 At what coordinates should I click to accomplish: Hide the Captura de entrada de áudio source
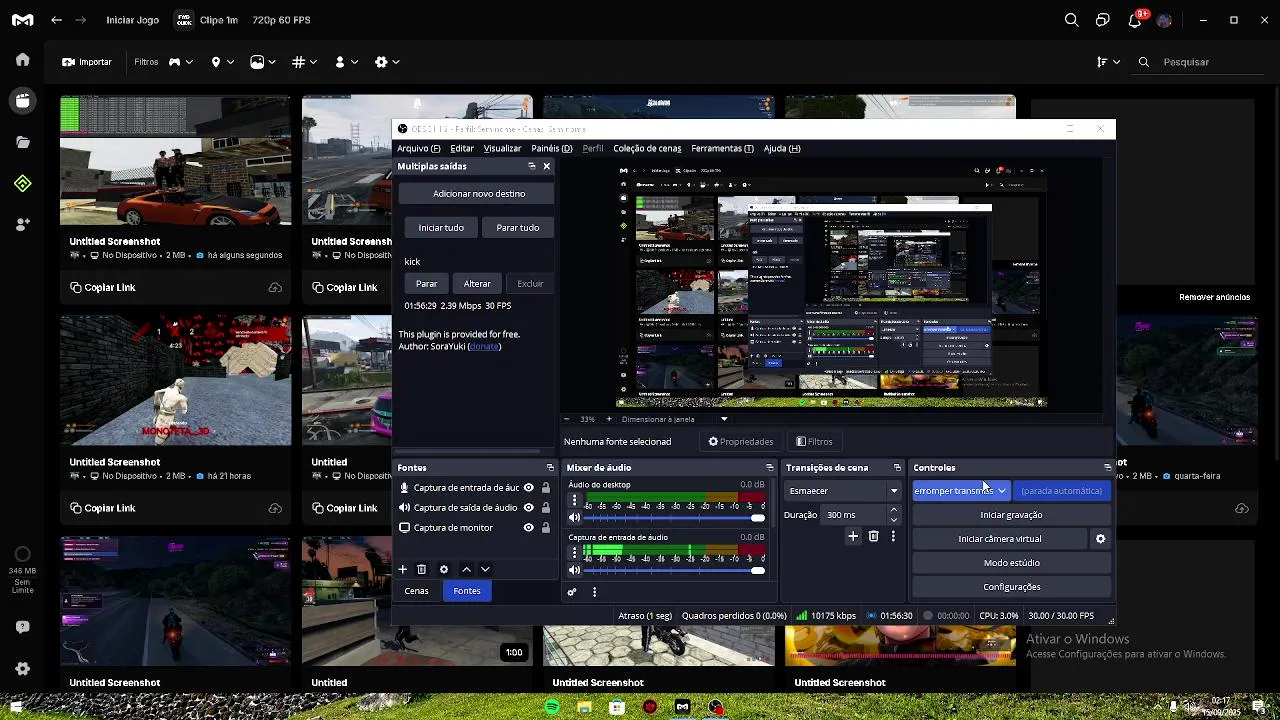click(x=529, y=488)
